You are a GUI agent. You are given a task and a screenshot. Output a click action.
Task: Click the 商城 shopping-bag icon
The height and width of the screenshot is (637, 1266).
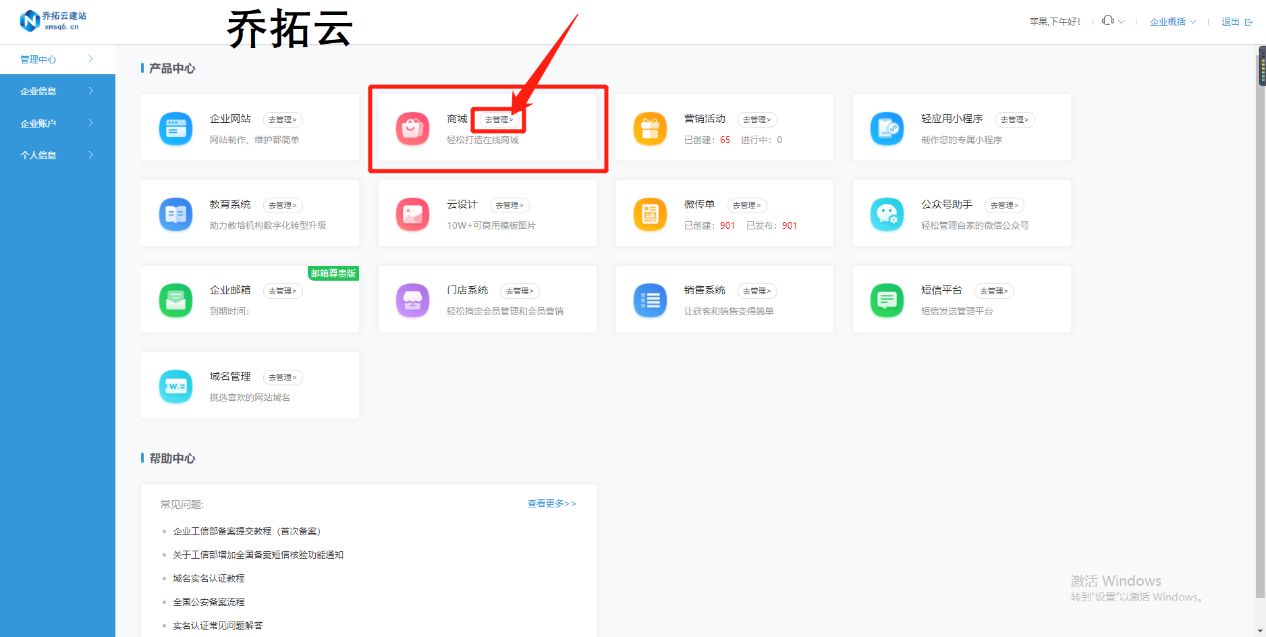pos(412,127)
